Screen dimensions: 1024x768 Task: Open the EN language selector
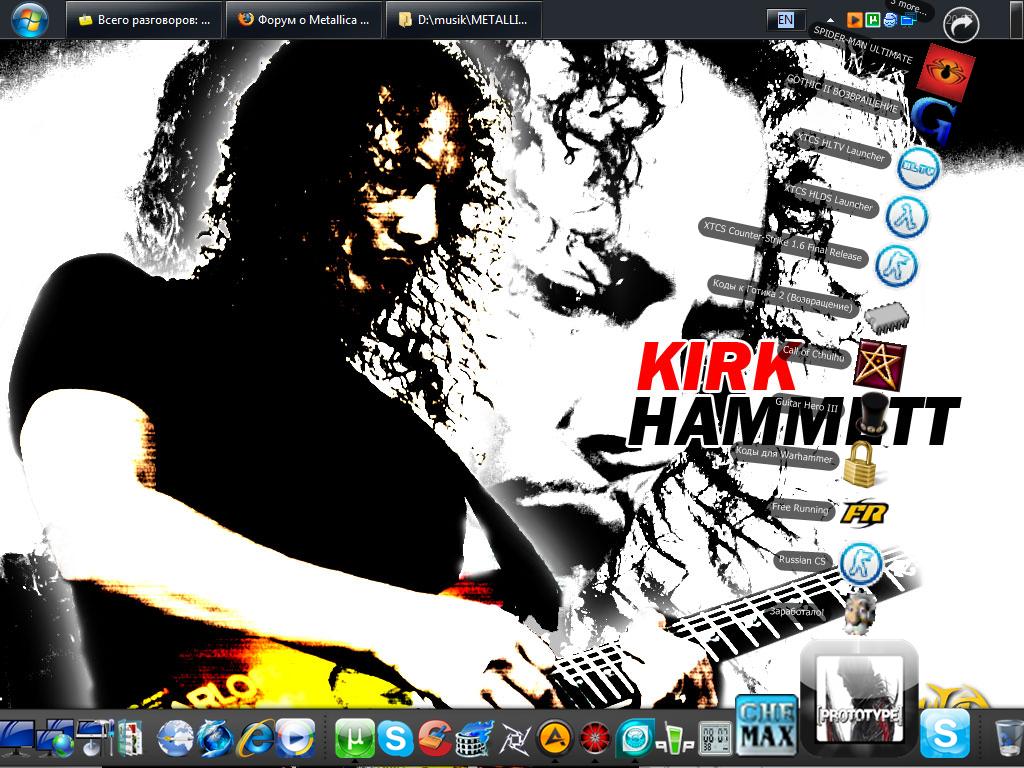coord(786,20)
